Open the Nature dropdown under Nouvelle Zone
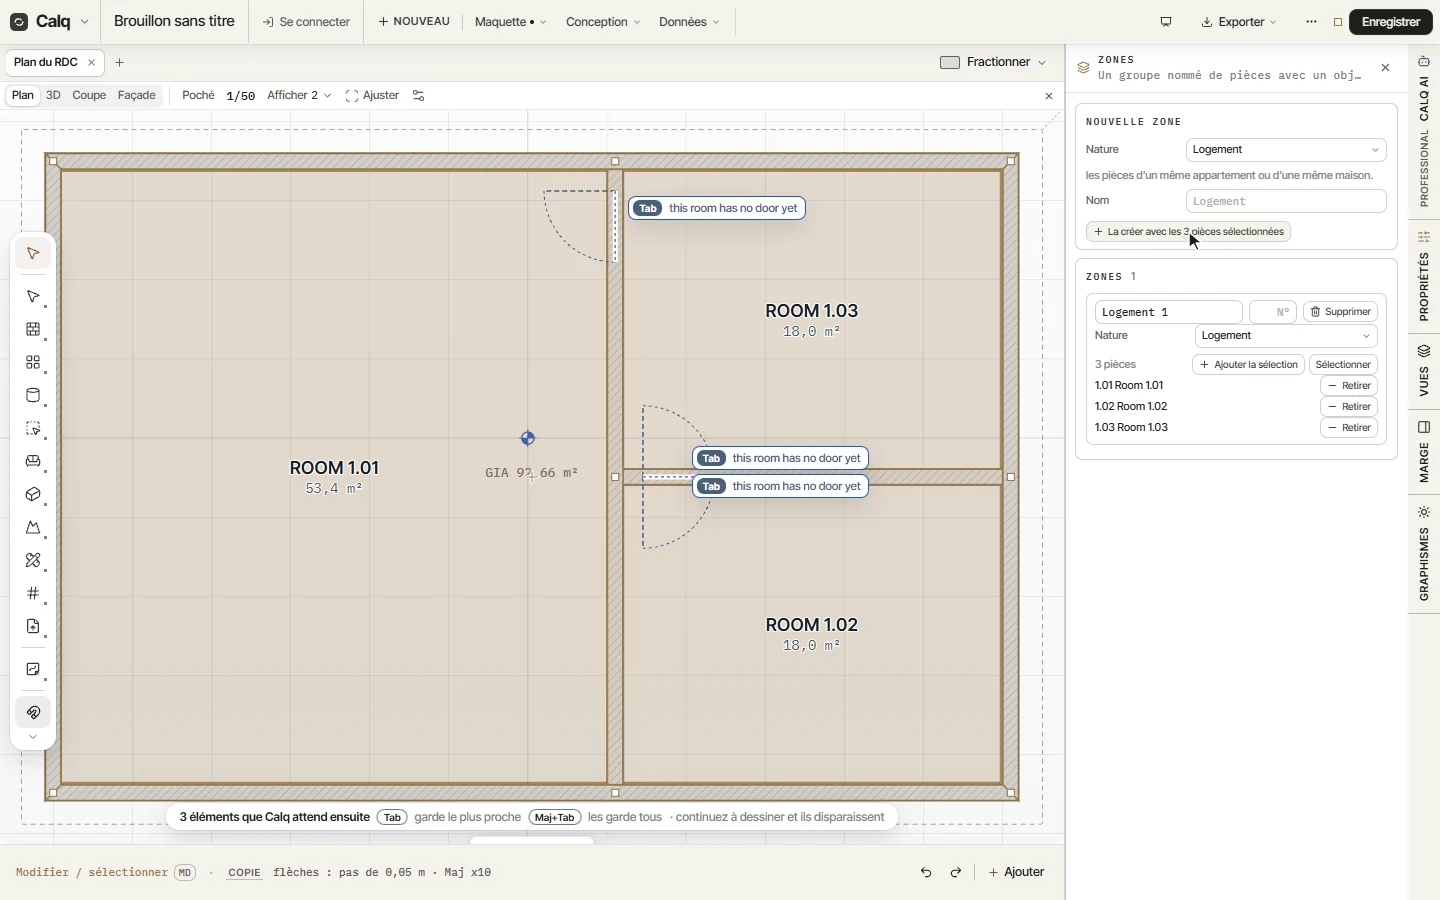Image resolution: width=1440 pixels, height=900 pixels. pos(1286,150)
